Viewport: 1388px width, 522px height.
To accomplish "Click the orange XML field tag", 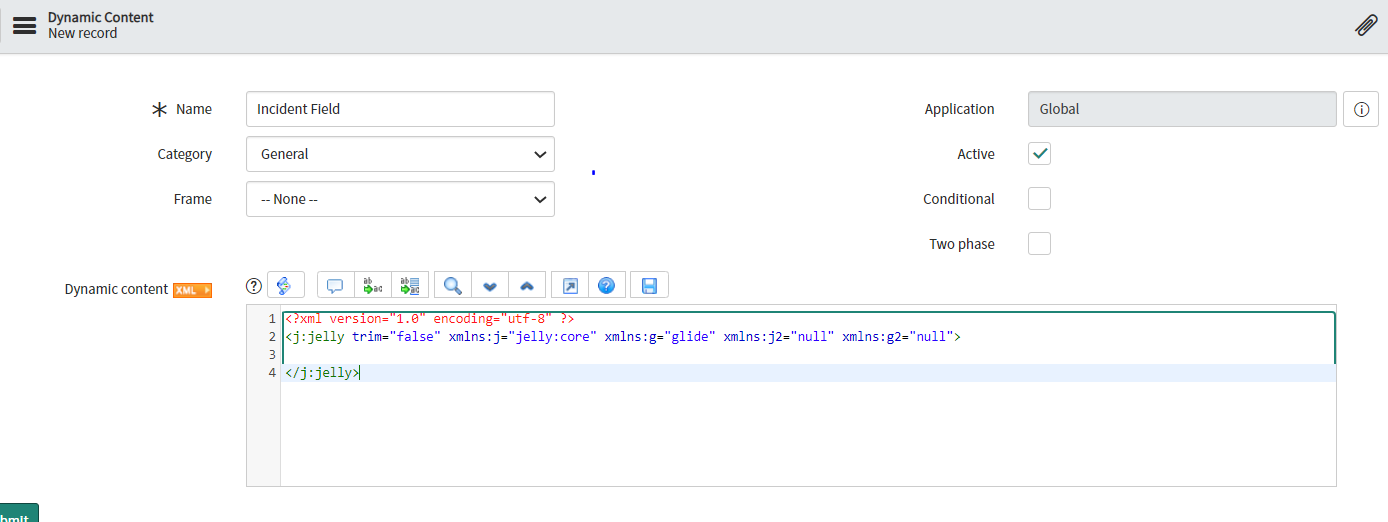I will (193, 290).
